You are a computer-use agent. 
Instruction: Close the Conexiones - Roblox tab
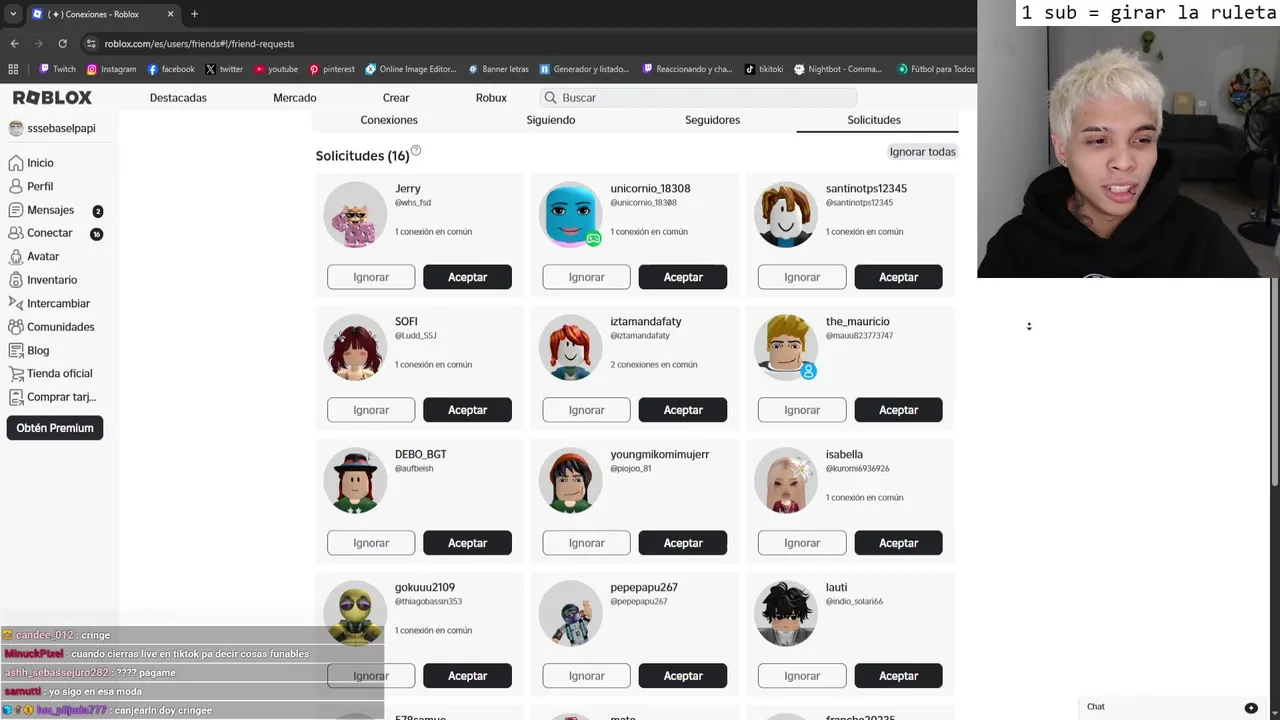pos(170,14)
